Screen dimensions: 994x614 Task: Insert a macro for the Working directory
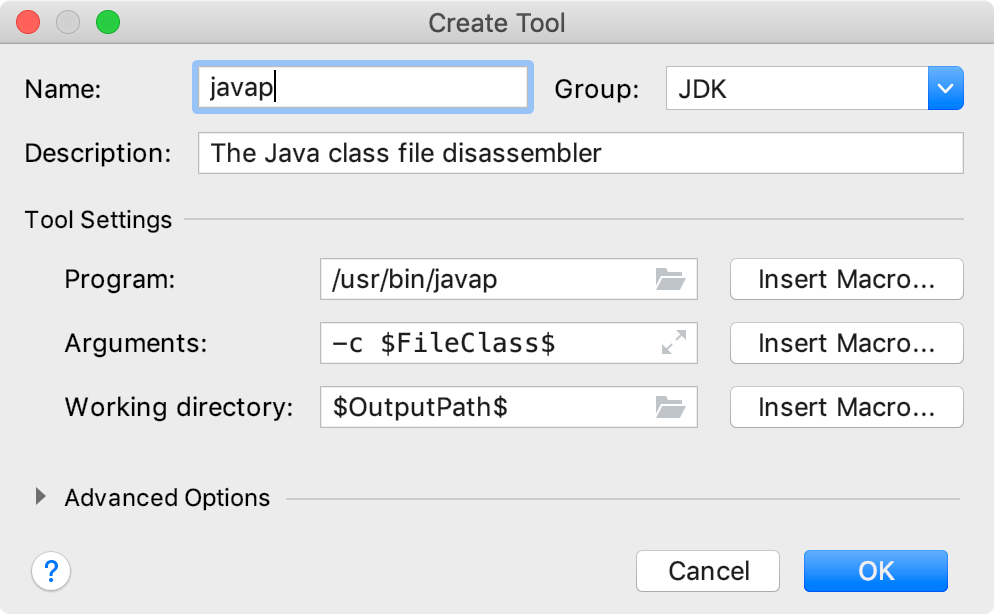click(846, 407)
